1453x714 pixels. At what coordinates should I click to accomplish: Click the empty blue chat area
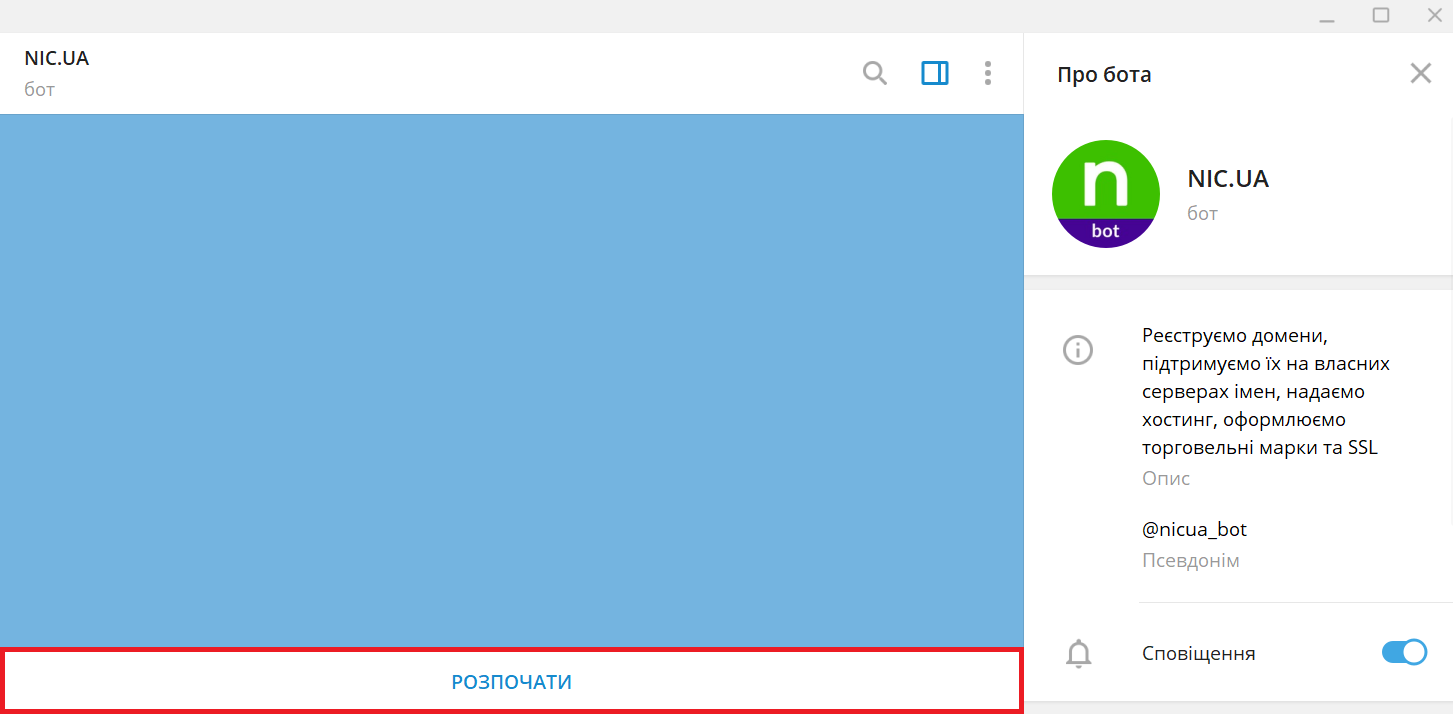[x=511, y=380]
